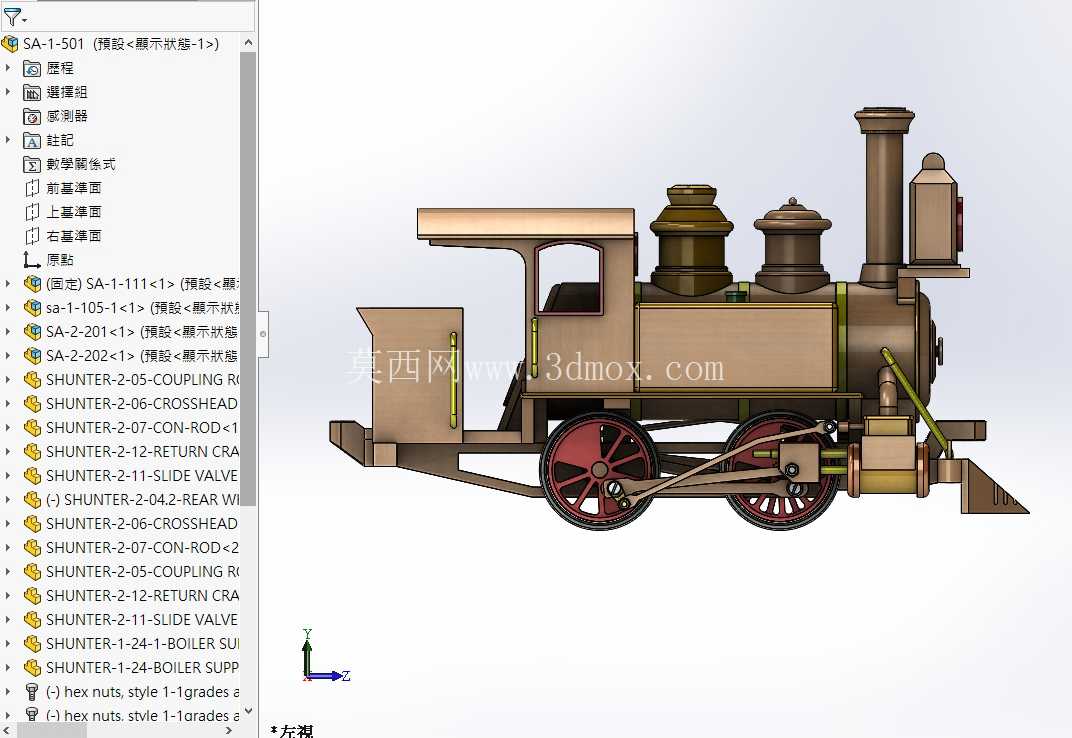This screenshot has height=738, width=1072.
Task: Click the (-) SHUNTER-2-04.2-REAR part icon
Action: 32,500
